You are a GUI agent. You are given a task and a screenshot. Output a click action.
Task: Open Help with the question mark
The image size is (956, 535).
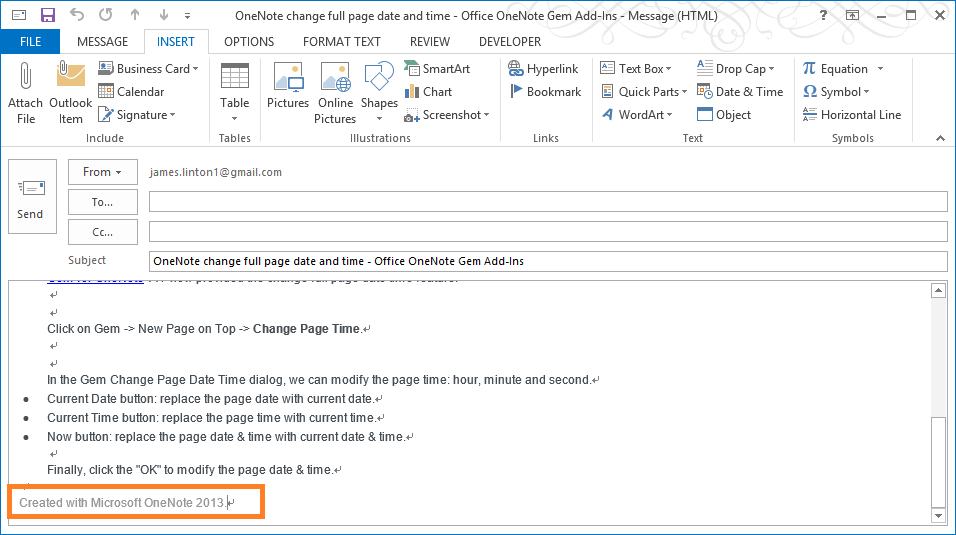[823, 15]
